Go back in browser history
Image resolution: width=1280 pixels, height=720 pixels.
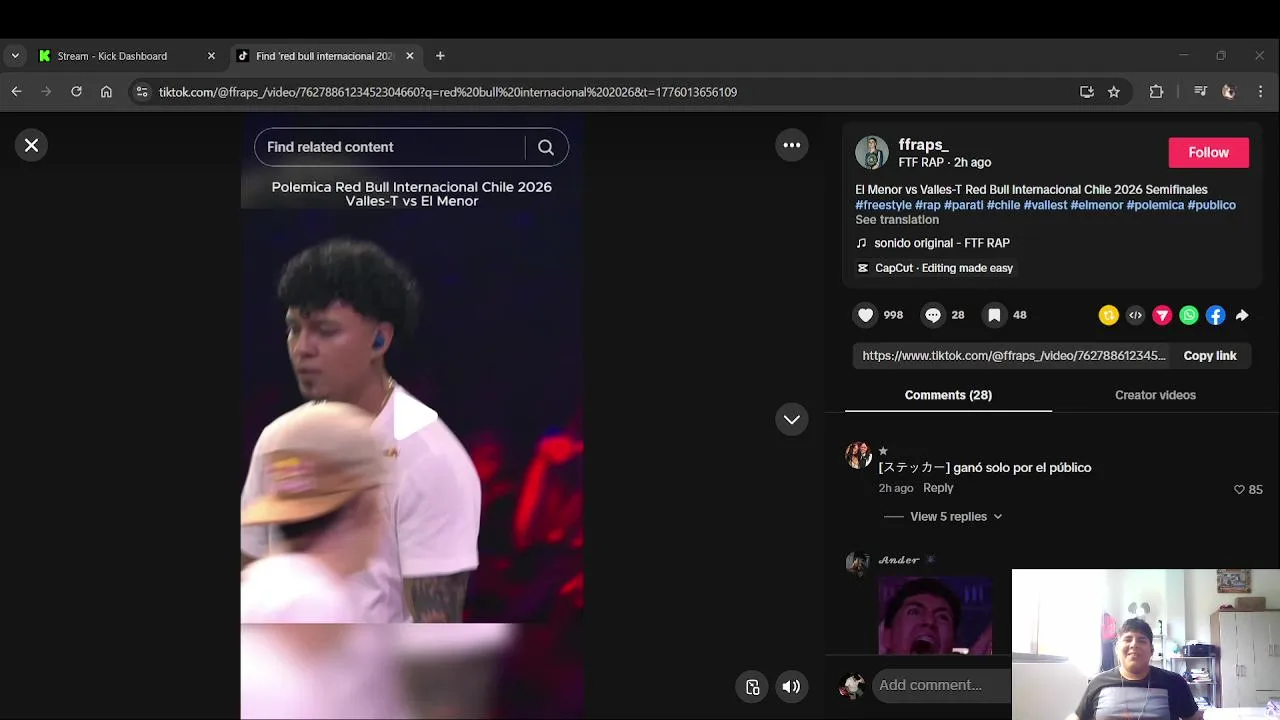pos(16,92)
